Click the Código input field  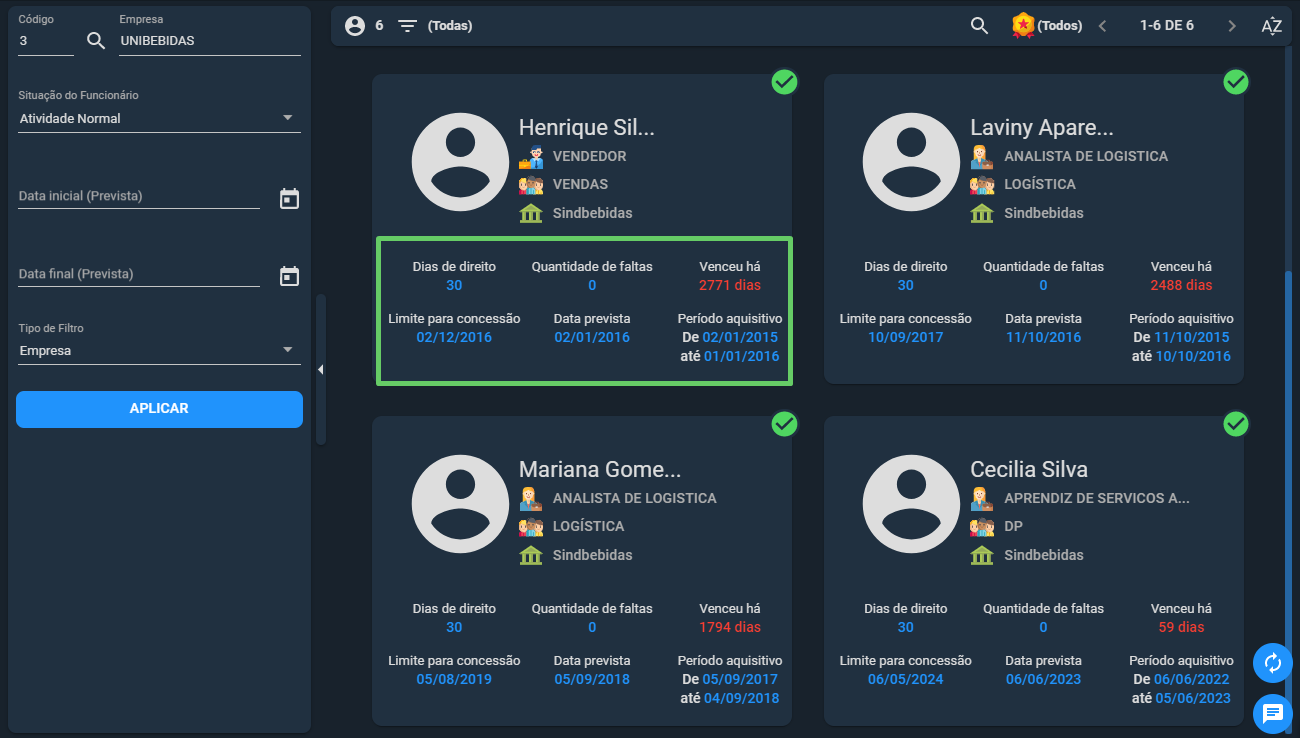click(x=46, y=41)
